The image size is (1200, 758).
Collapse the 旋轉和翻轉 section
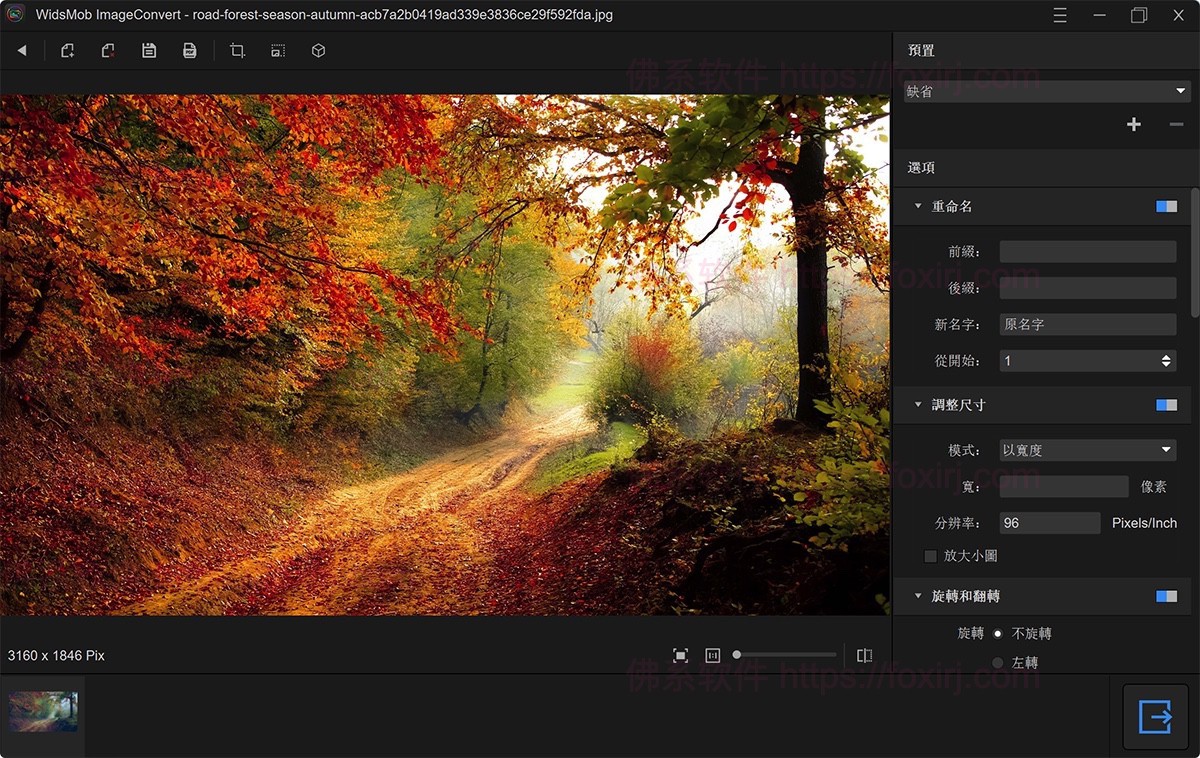918,596
